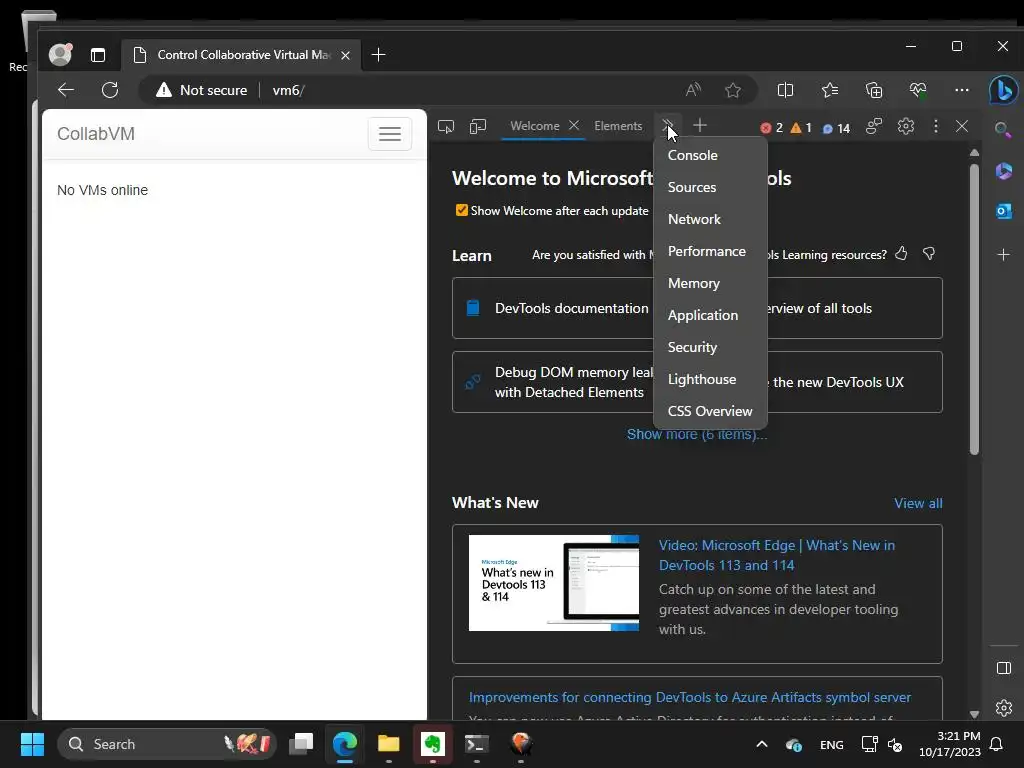Choose Network in the dropdown list
The width and height of the screenshot is (1024, 768).
tap(711, 219)
